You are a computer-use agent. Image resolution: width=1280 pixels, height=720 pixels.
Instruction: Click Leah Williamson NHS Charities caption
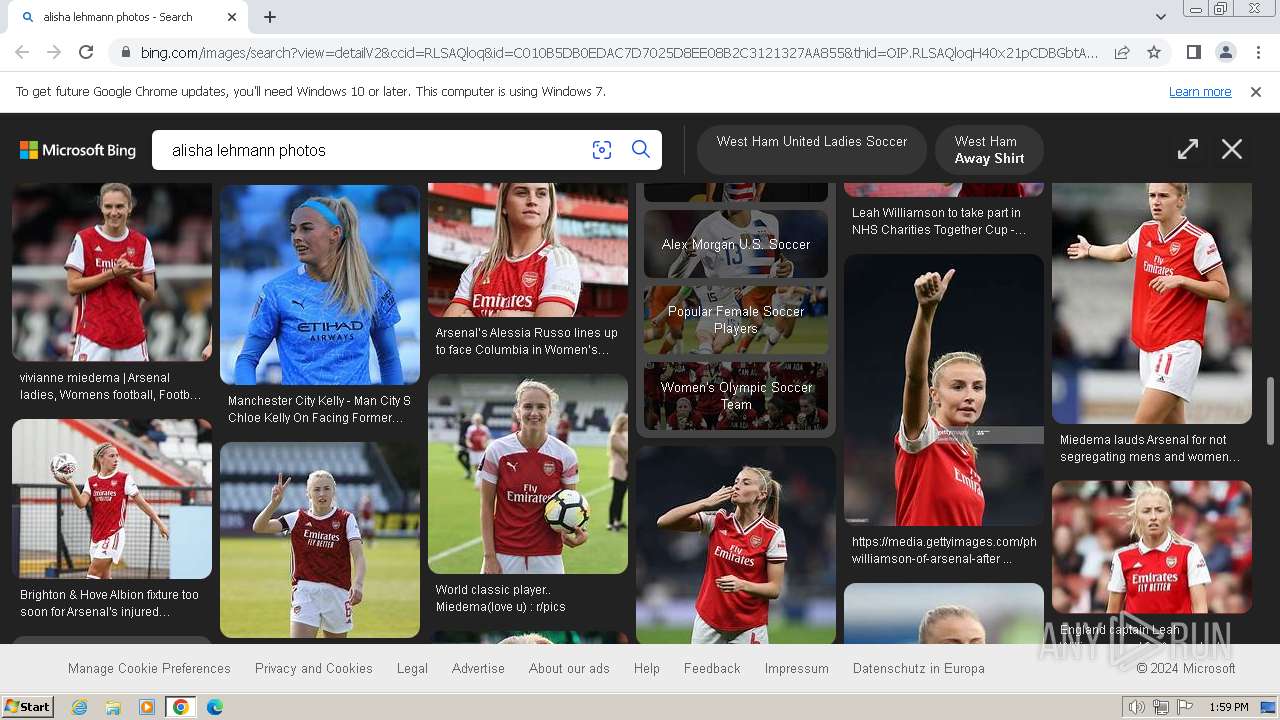pyautogui.click(x=938, y=221)
